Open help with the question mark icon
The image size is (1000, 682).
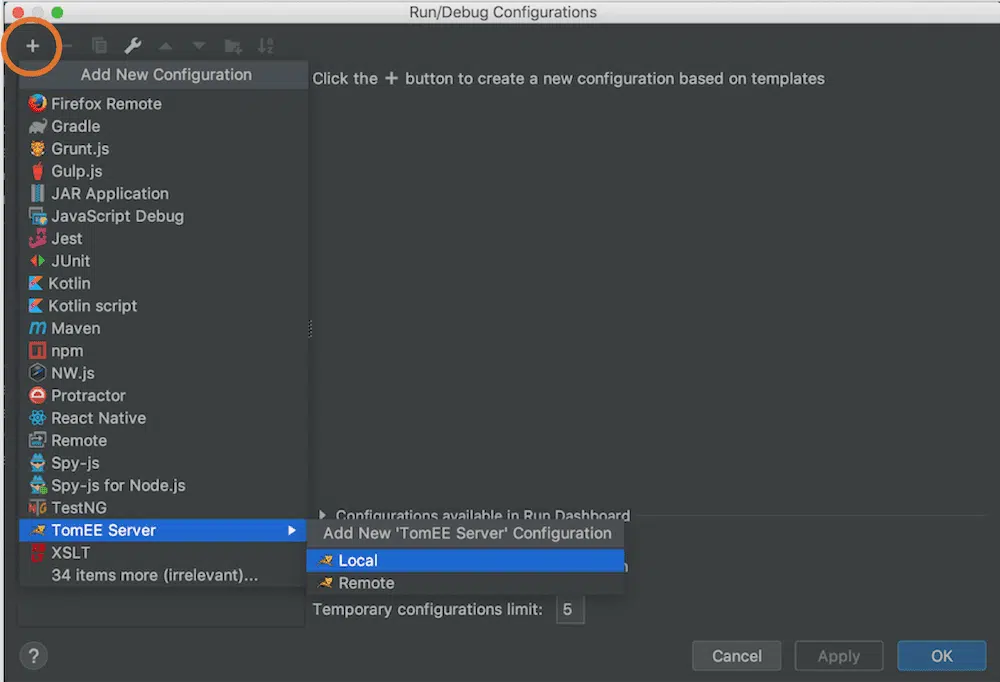34,656
